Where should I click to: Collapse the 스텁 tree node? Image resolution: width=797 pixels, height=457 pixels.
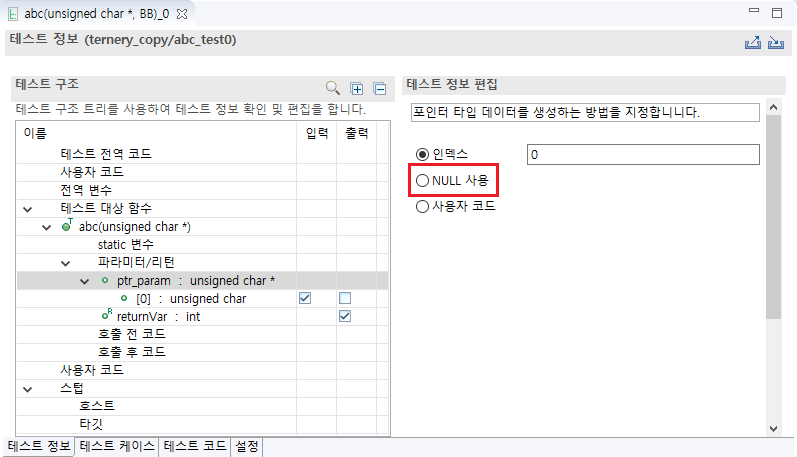click(x=27, y=389)
